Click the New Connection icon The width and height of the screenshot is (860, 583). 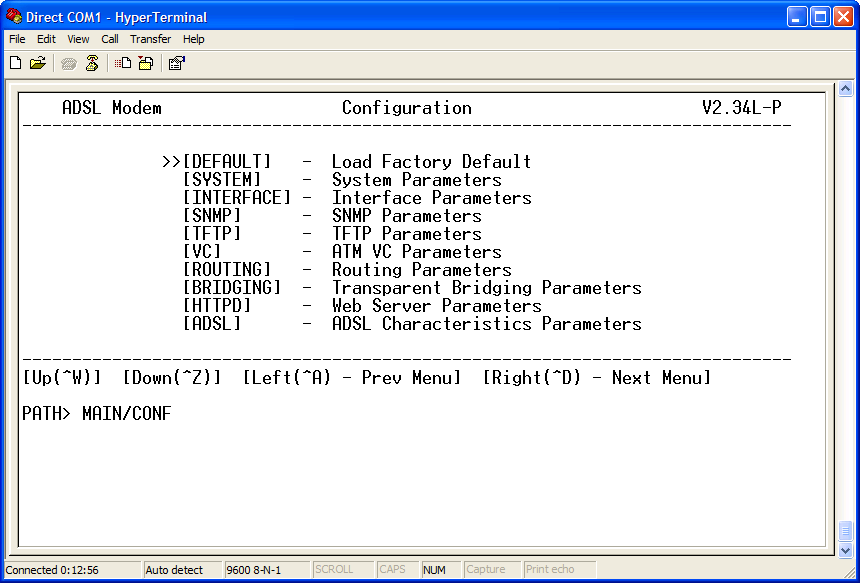14,62
